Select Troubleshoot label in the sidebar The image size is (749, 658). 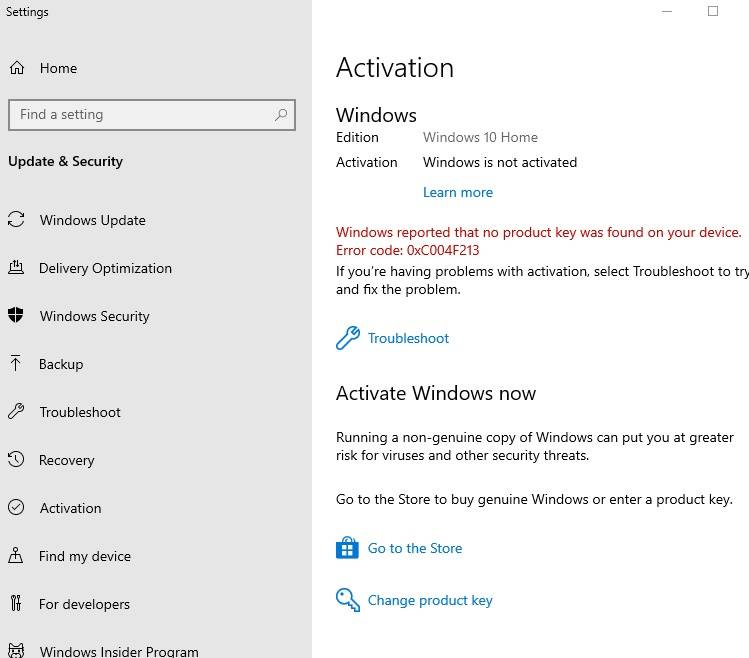(x=80, y=412)
